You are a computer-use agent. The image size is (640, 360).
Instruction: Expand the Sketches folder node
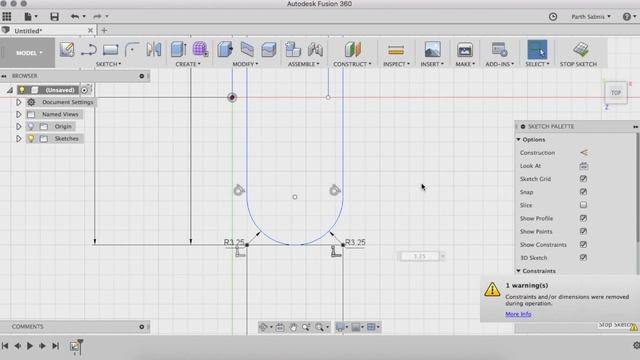[x=18, y=139]
